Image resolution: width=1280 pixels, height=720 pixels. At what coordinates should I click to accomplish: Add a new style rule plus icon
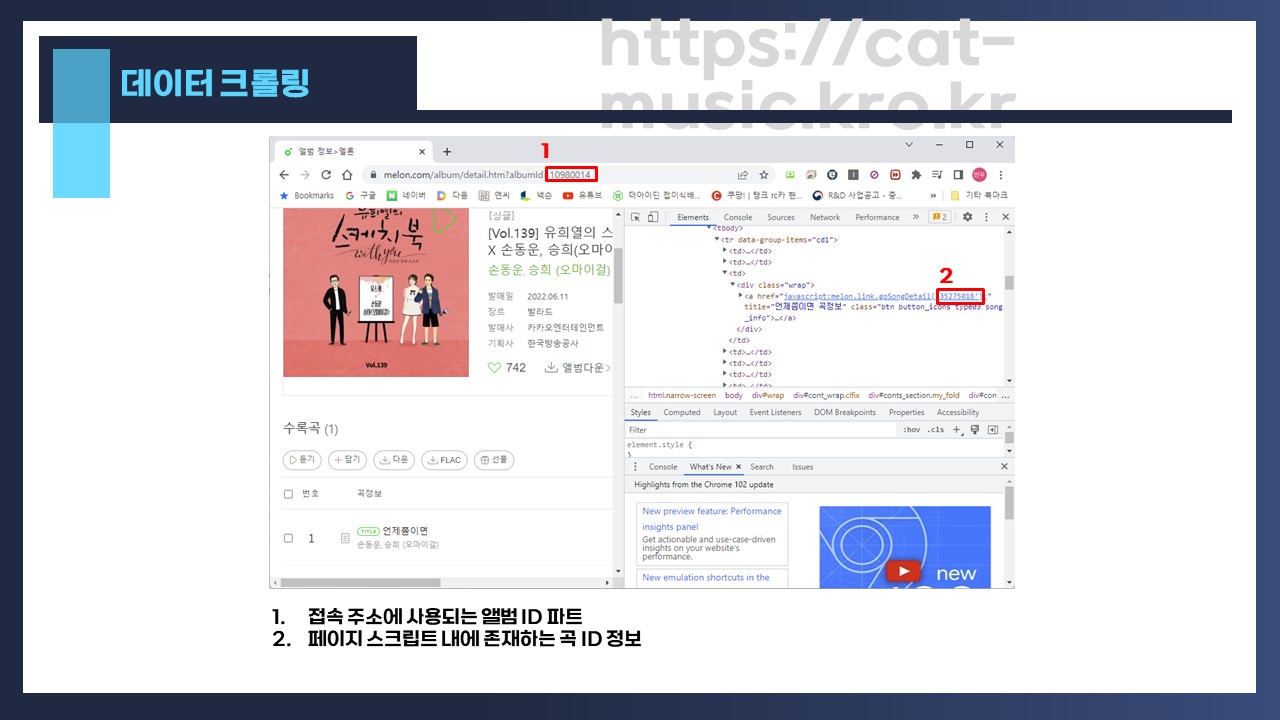(956, 430)
